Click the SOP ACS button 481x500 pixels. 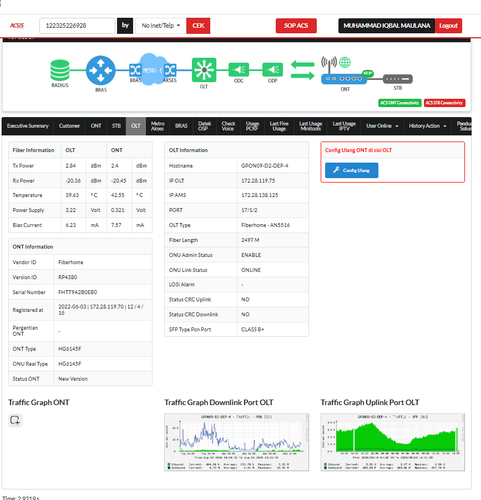[296, 26]
